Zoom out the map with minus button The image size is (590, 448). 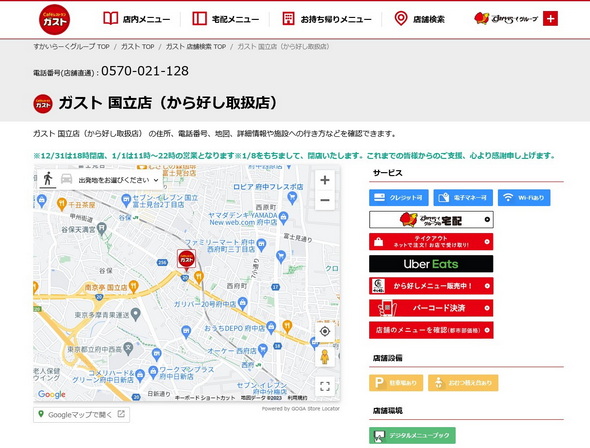pyautogui.click(x=325, y=200)
